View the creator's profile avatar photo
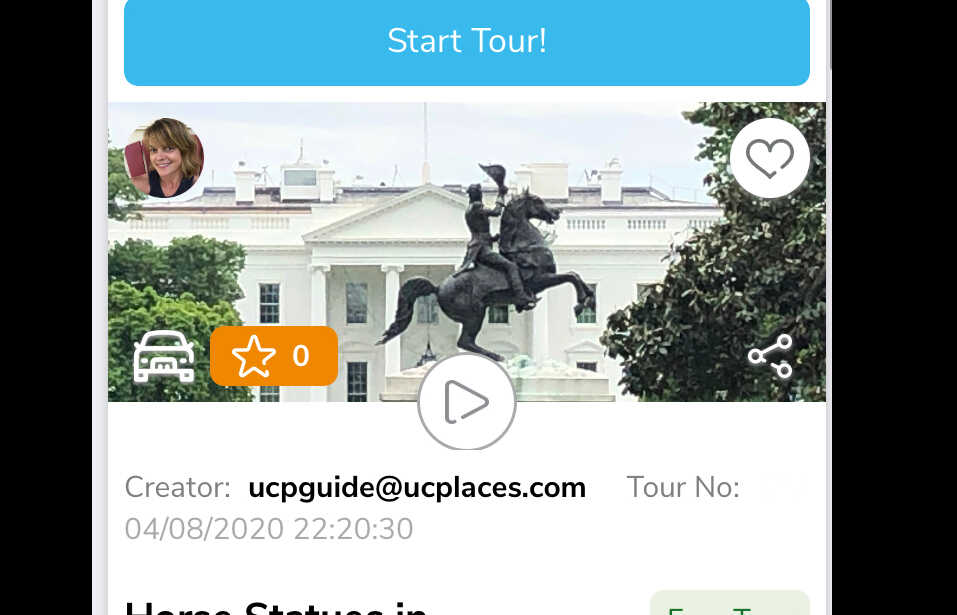The height and width of the screenshot is (615, 957). (164, 158)
